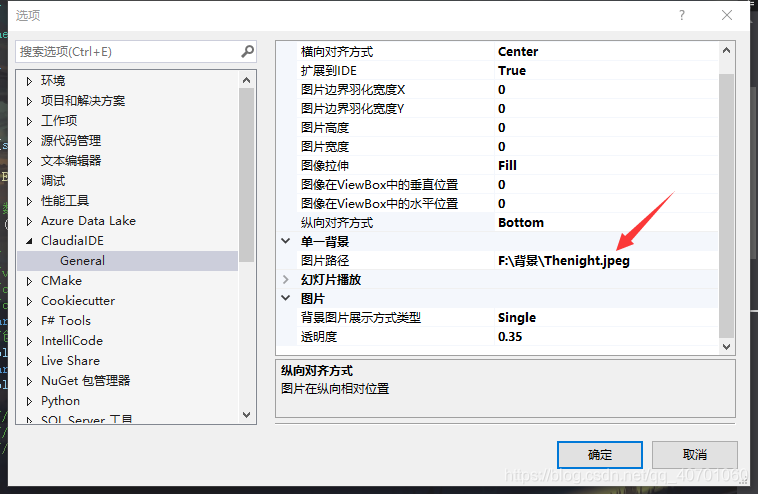This screenshot has height=494, width=758.
Task: Close the 选项 dialog window
Action: [727, 15]
